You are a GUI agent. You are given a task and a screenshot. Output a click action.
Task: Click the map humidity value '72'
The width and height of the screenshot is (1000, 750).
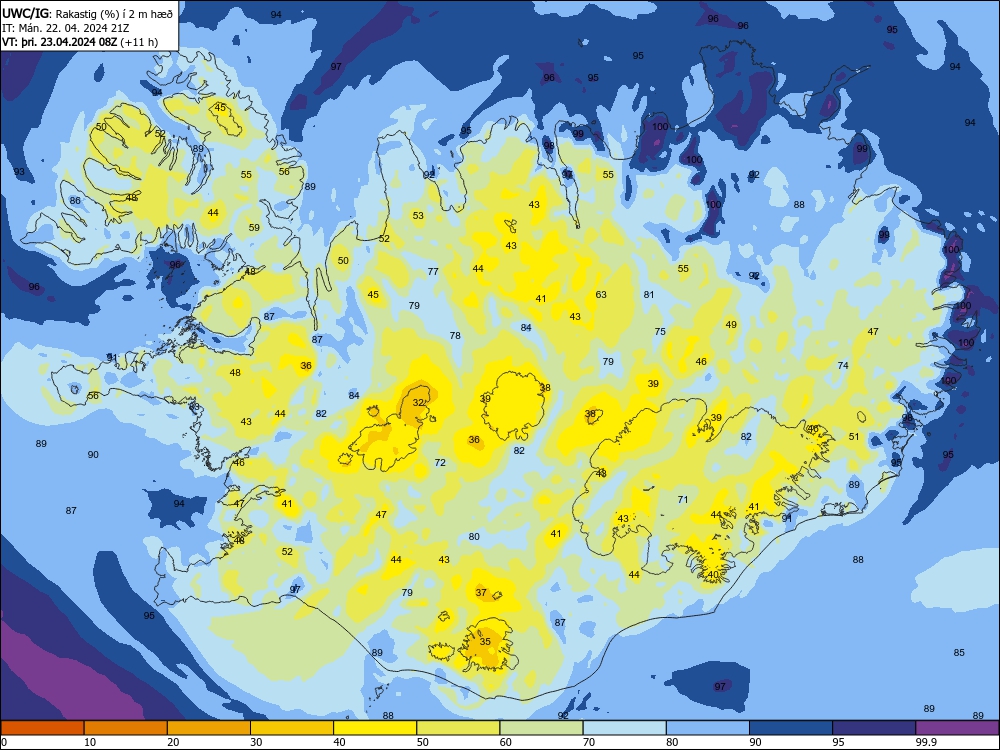pyautogui.click(x=440, y=462)
